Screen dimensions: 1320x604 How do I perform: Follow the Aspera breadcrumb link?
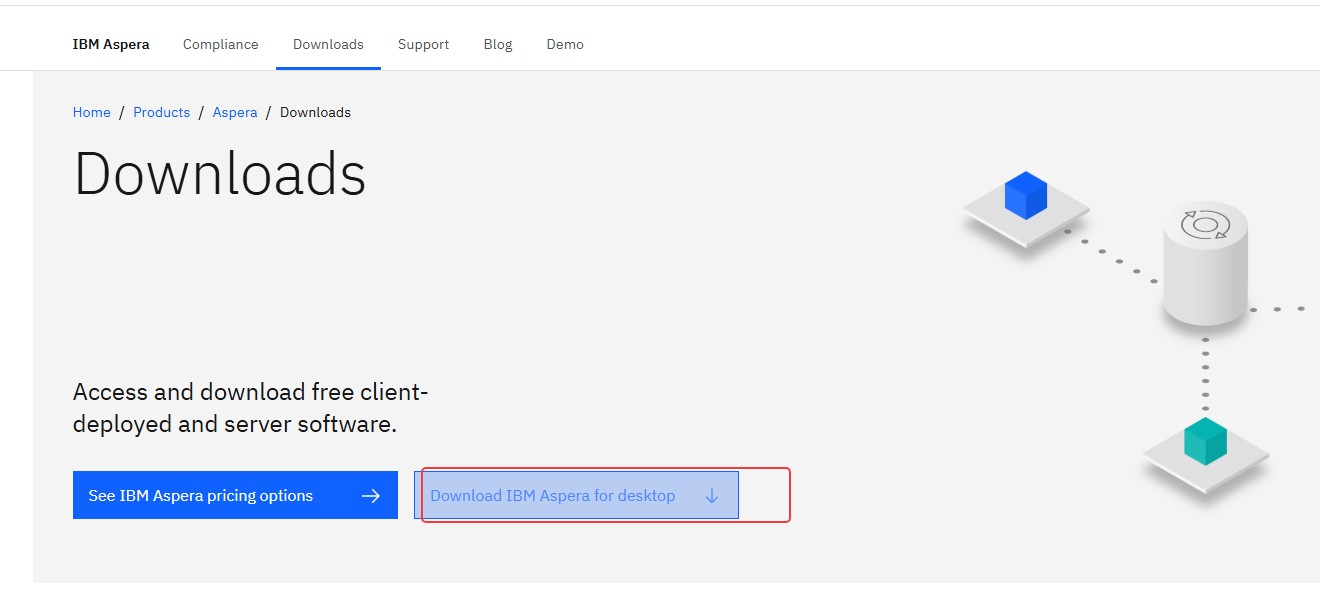[235, 112]
